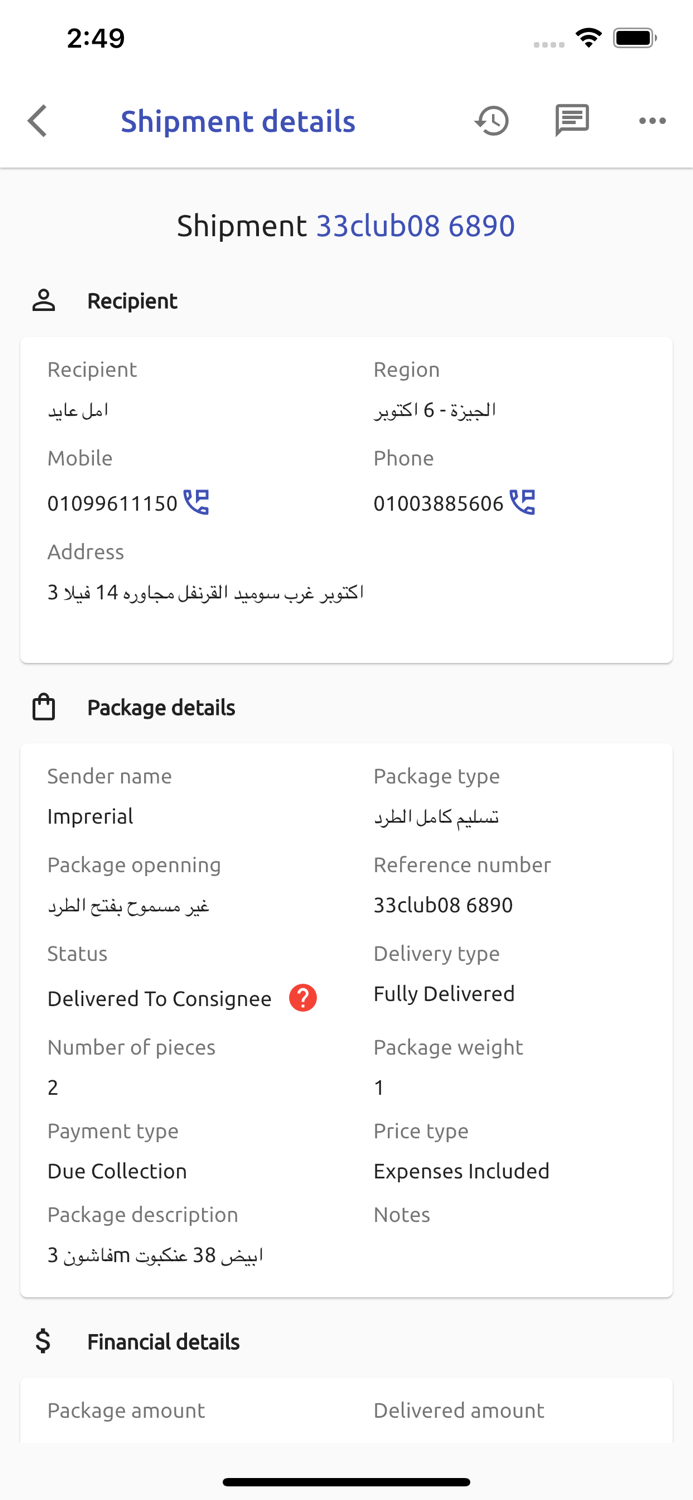This screenshot has height=1500, width=693.
Task: Go back using the left chevron arrow
Action: click(x=37, y=121)
